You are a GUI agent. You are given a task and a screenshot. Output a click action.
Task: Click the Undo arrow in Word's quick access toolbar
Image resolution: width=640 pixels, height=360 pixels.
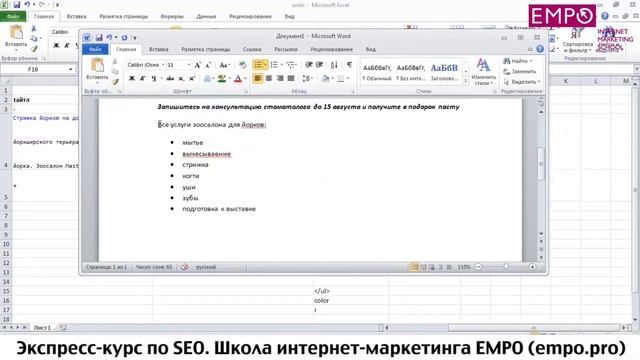coord(109,38)
